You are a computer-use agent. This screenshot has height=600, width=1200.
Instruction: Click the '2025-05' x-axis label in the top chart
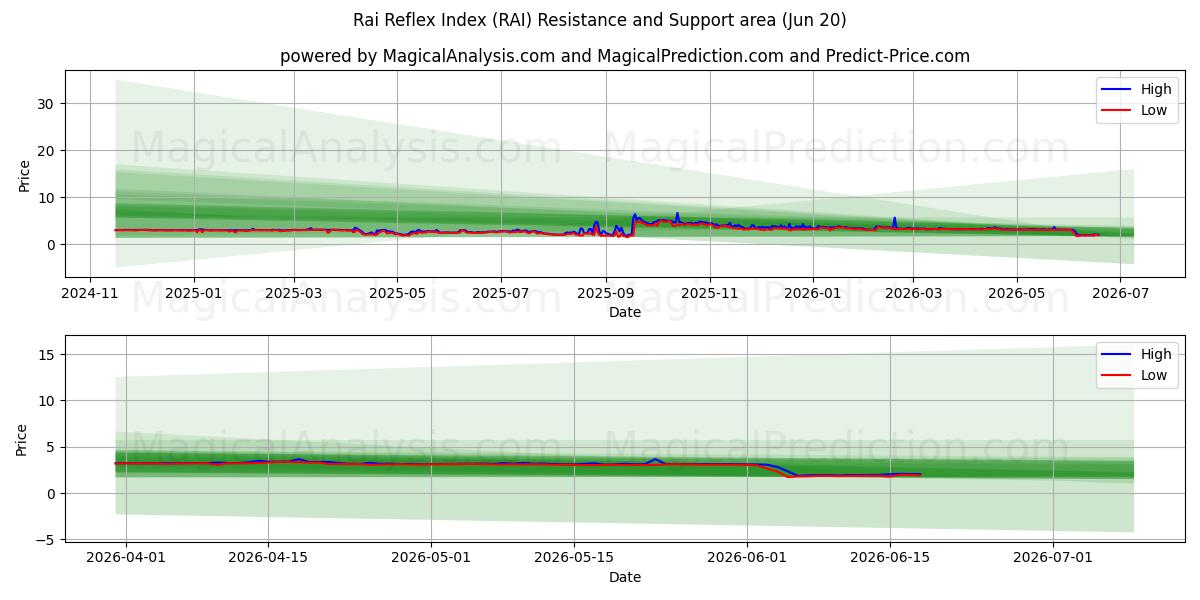pos(397,295)
